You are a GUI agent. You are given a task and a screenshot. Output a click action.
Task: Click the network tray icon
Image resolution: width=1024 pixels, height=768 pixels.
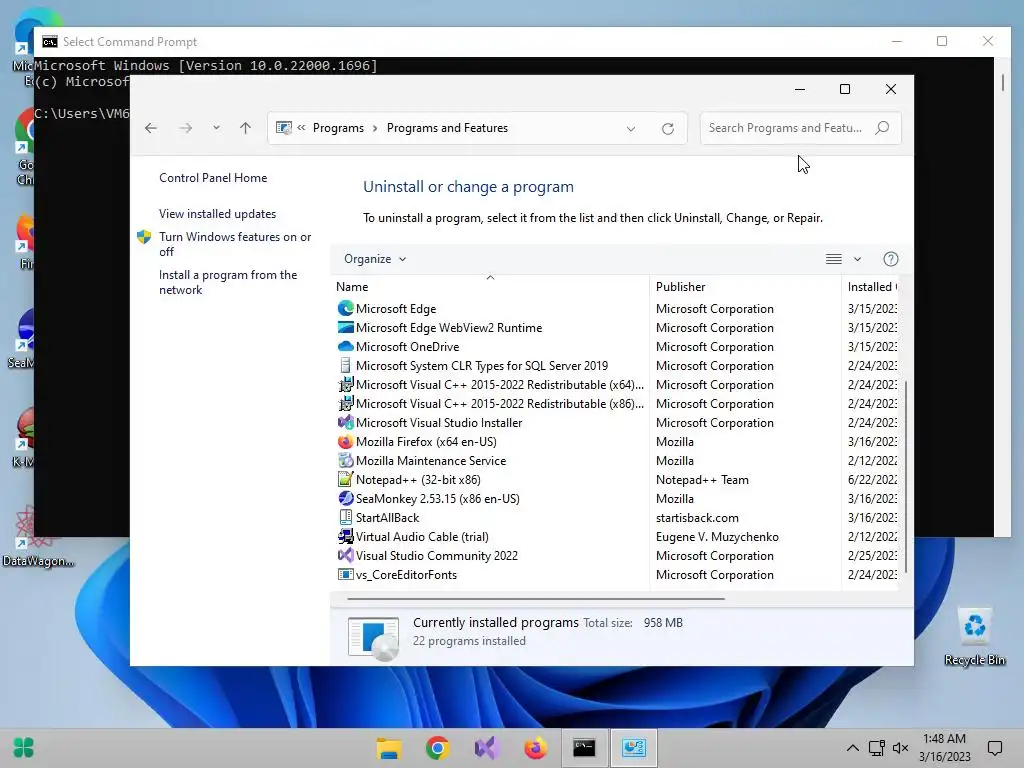[x=876, y=748]
